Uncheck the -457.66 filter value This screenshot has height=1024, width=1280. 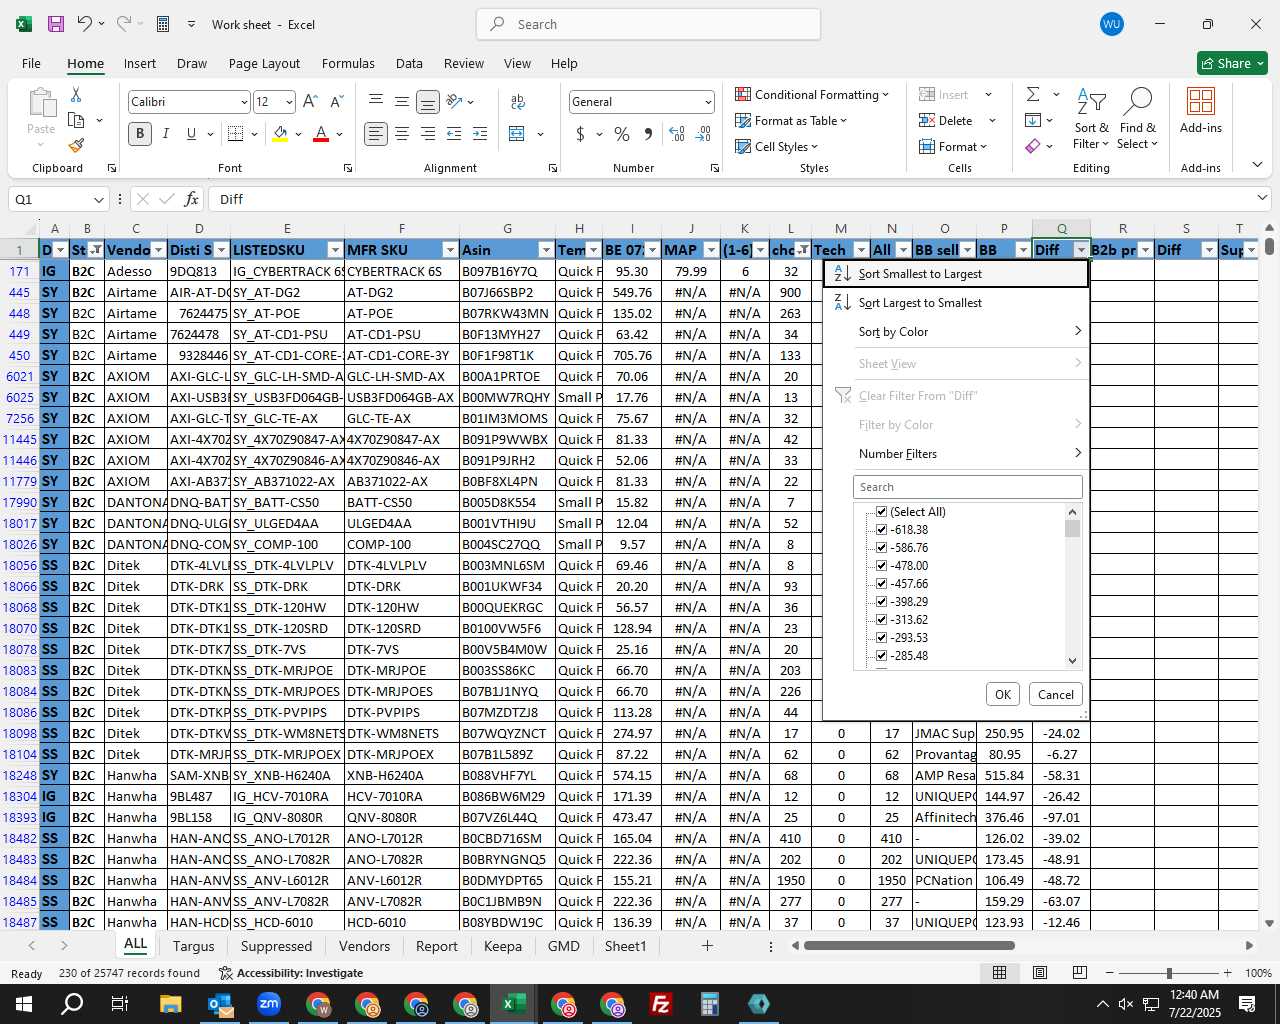coord(881,584)
